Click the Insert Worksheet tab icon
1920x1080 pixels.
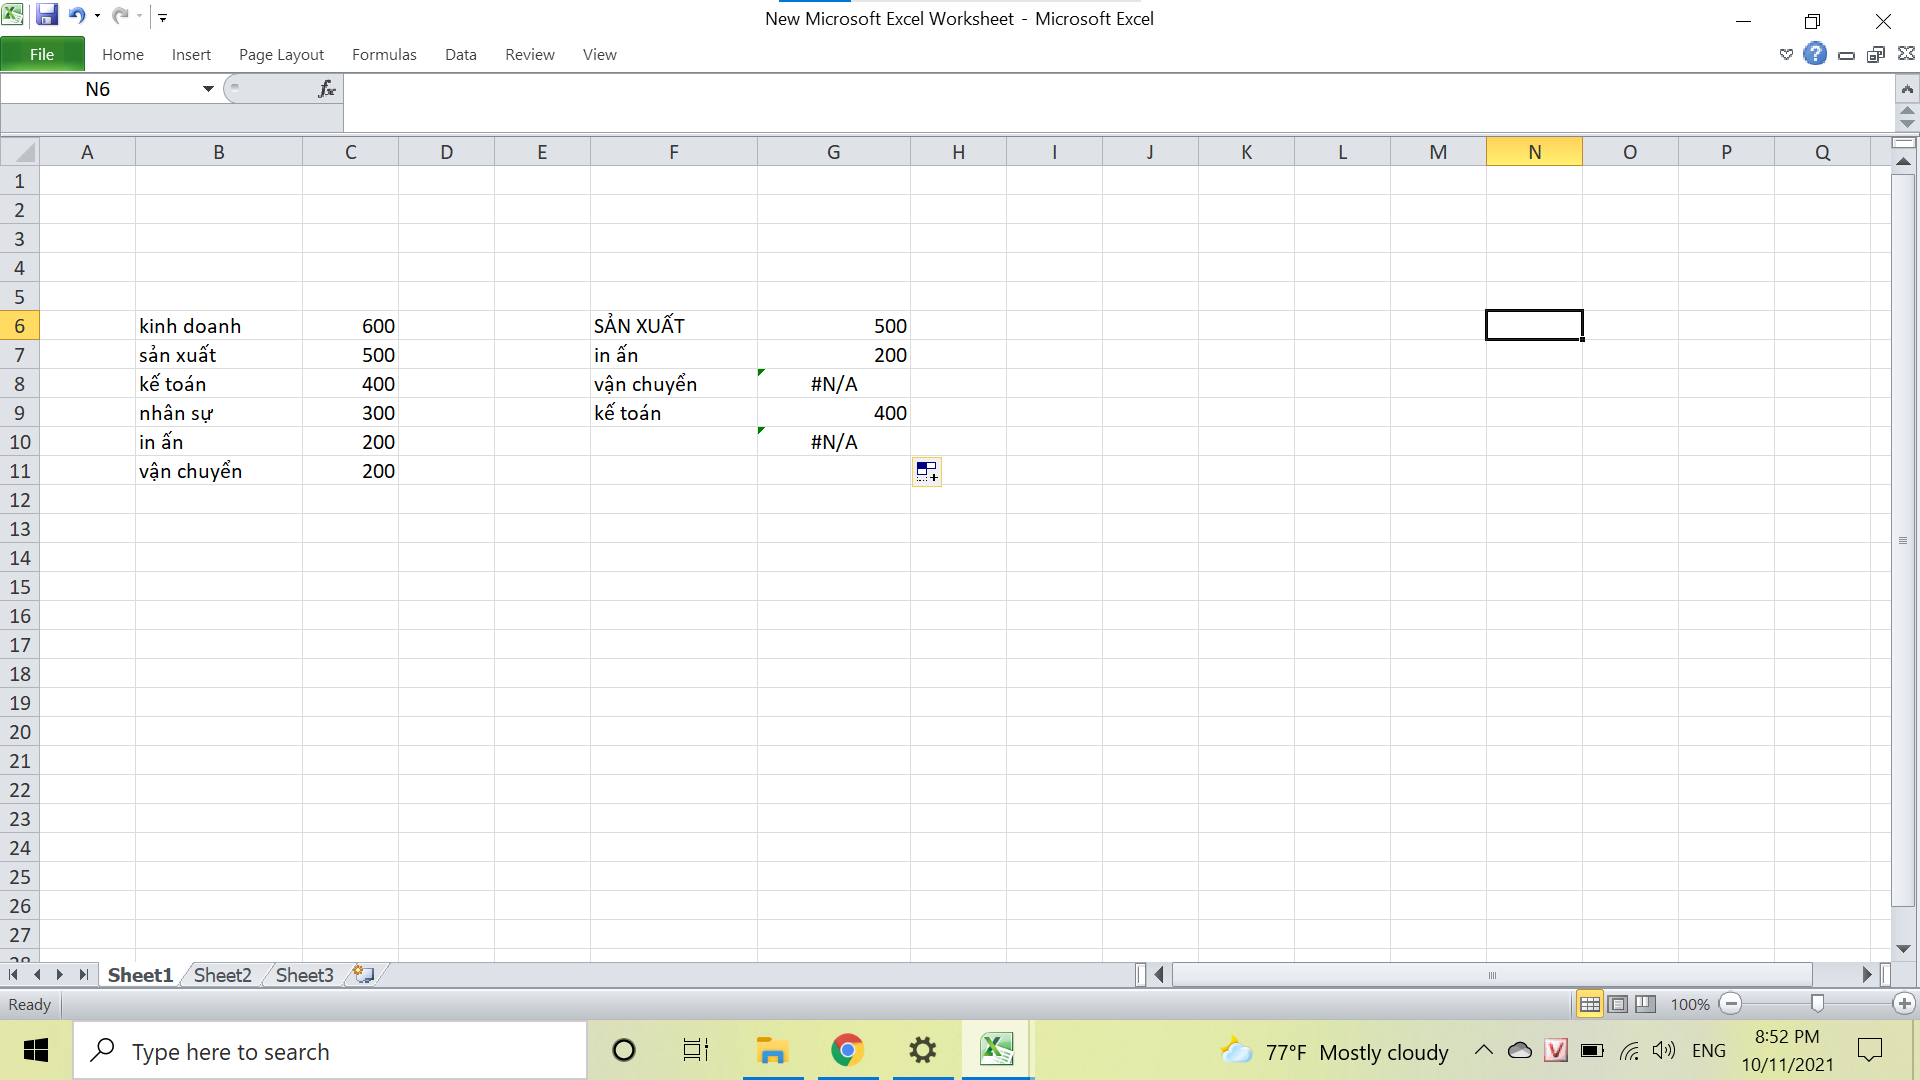364,974
